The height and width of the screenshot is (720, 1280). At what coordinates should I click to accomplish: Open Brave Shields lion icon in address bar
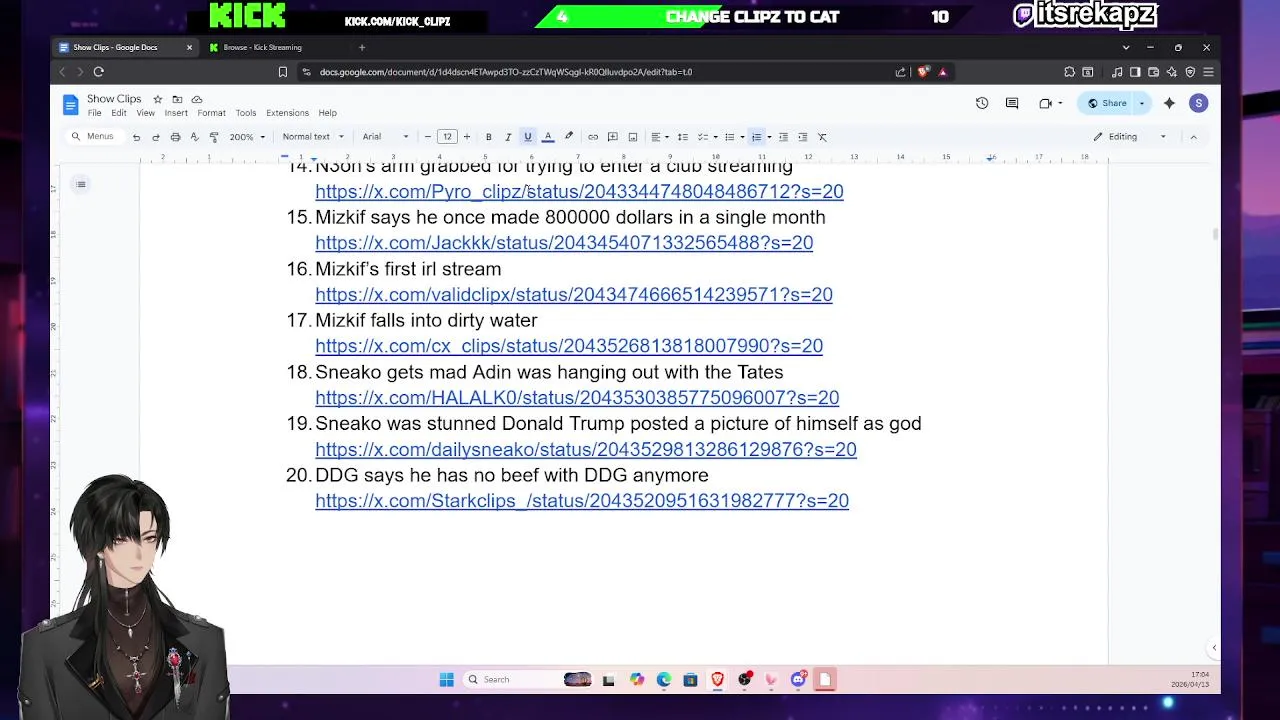922,72
